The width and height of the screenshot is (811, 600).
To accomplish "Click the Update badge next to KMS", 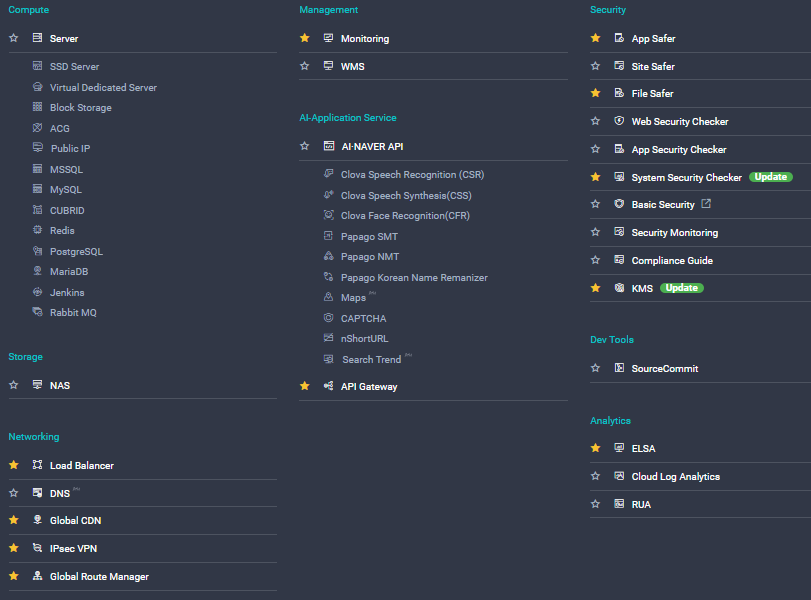I will 682,288.
